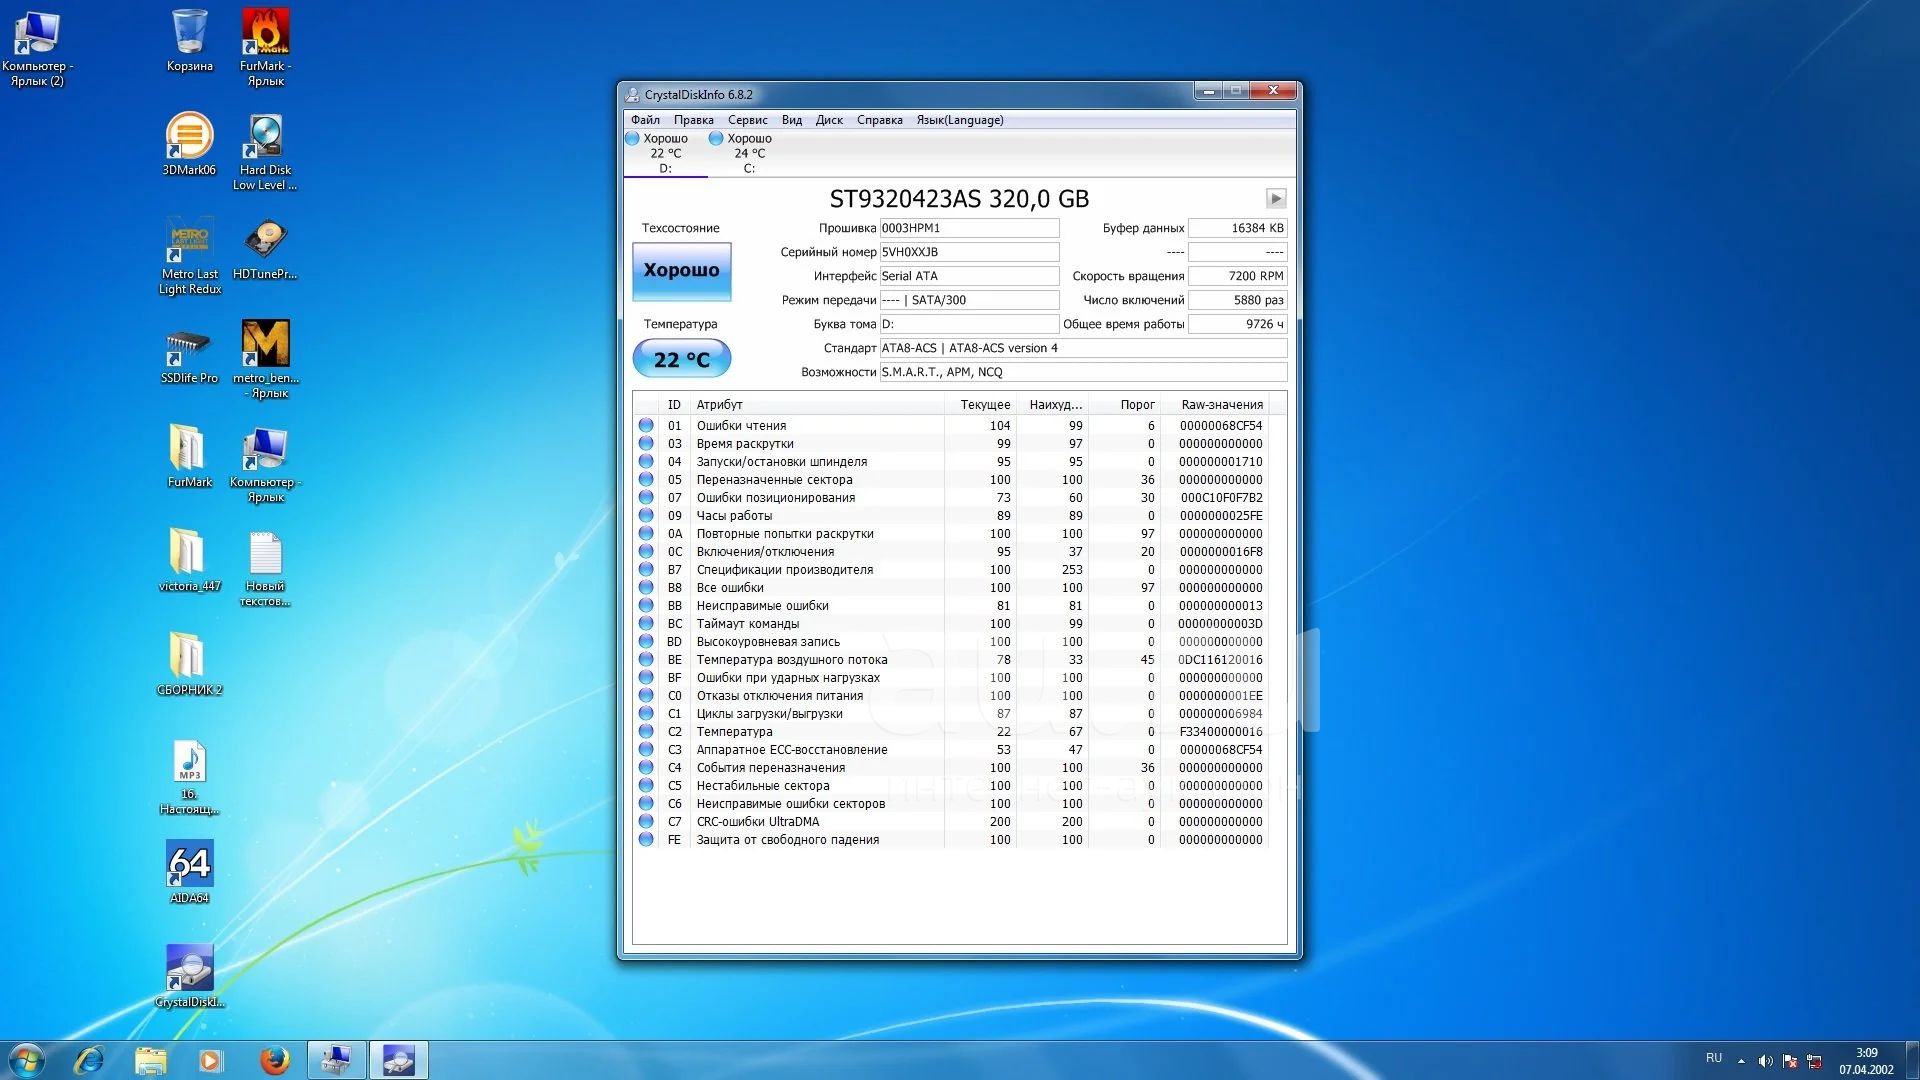
Task: Click the serial number field 5VH0XXJB
Action: (969, 252)
